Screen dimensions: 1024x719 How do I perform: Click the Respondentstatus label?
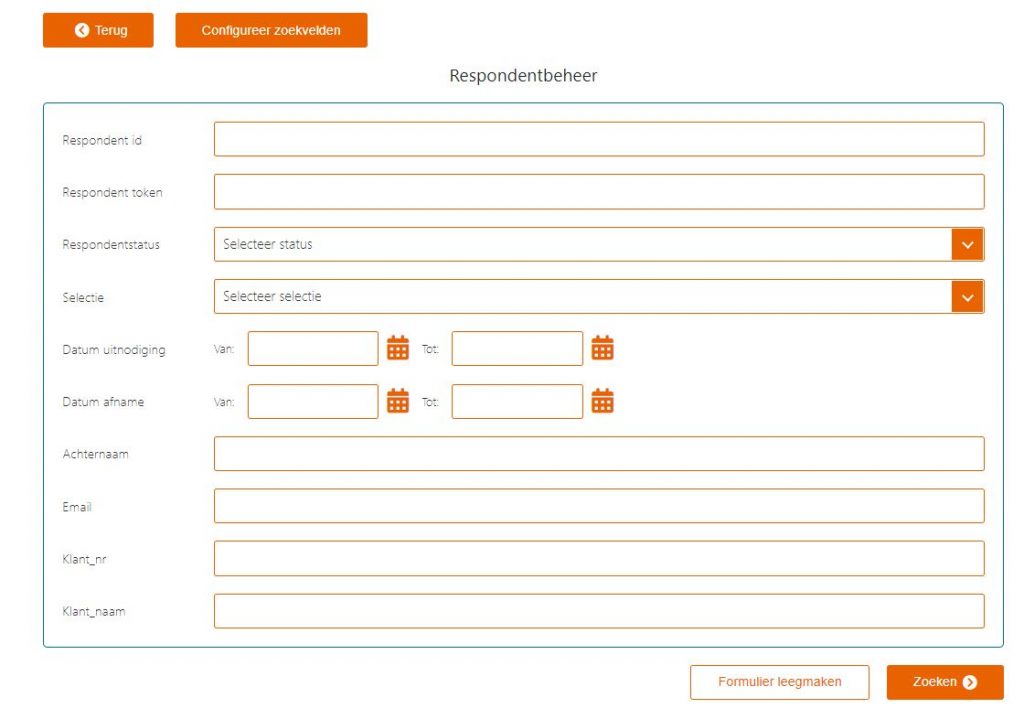click(111, 245)
